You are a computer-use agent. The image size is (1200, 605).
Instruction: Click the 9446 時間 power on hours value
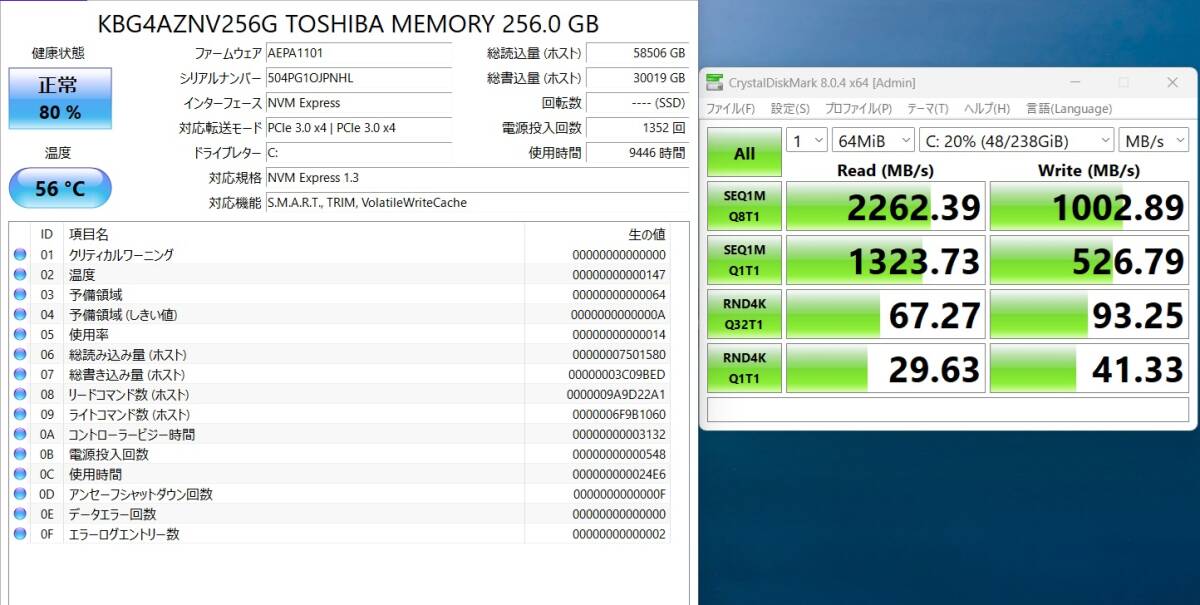pyautogui.click(x=637, y=153)
